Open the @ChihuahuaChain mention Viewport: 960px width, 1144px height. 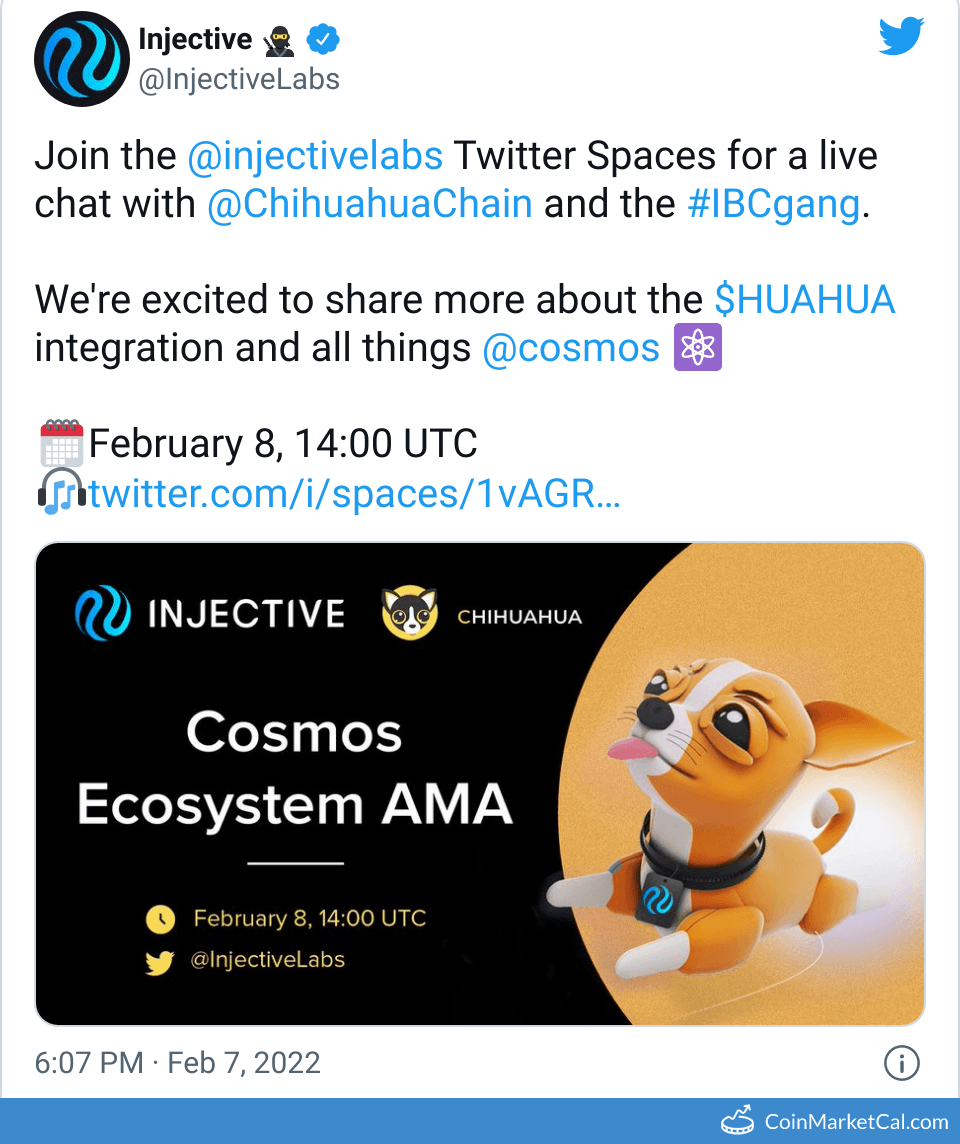(369, 204)
